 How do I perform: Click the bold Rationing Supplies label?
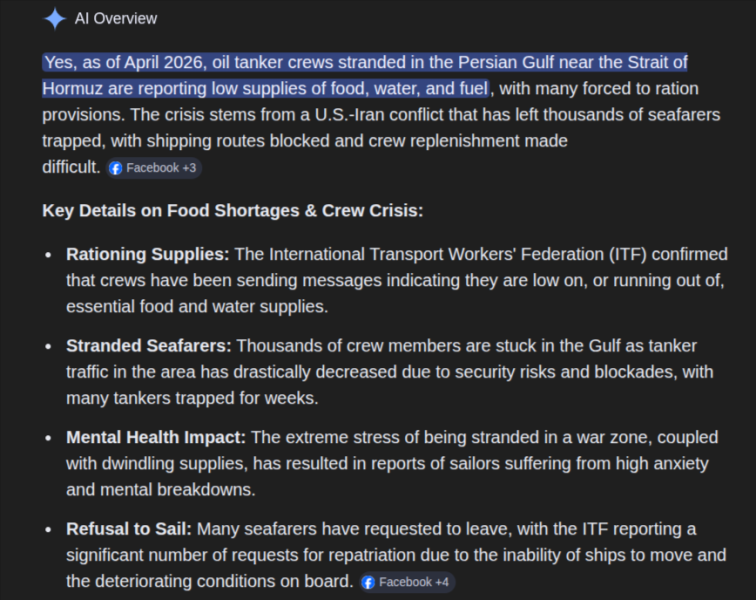coord(148,254)
